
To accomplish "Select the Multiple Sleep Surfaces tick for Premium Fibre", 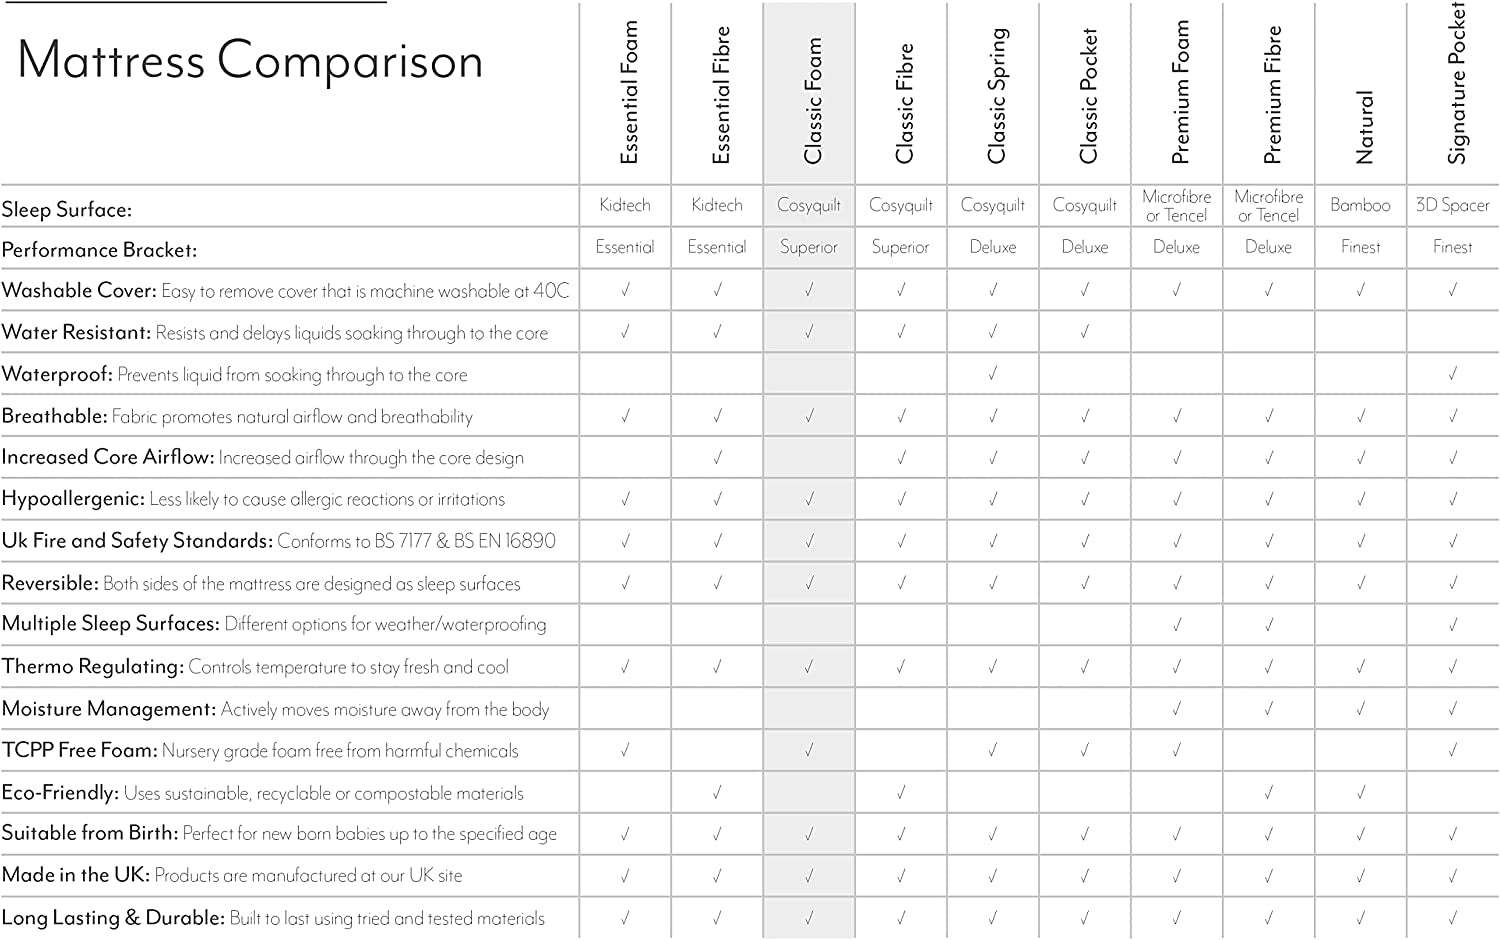I will point(1269,625).
